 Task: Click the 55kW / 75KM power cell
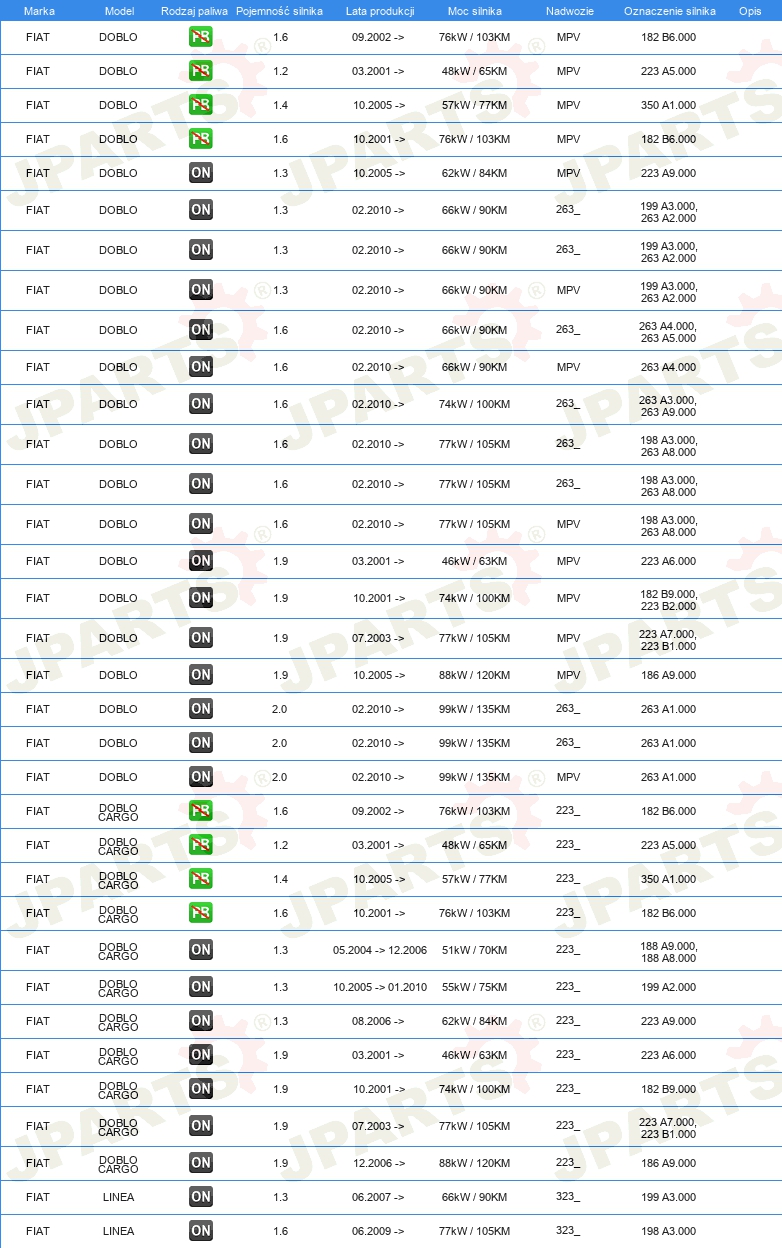coord(474,987)
